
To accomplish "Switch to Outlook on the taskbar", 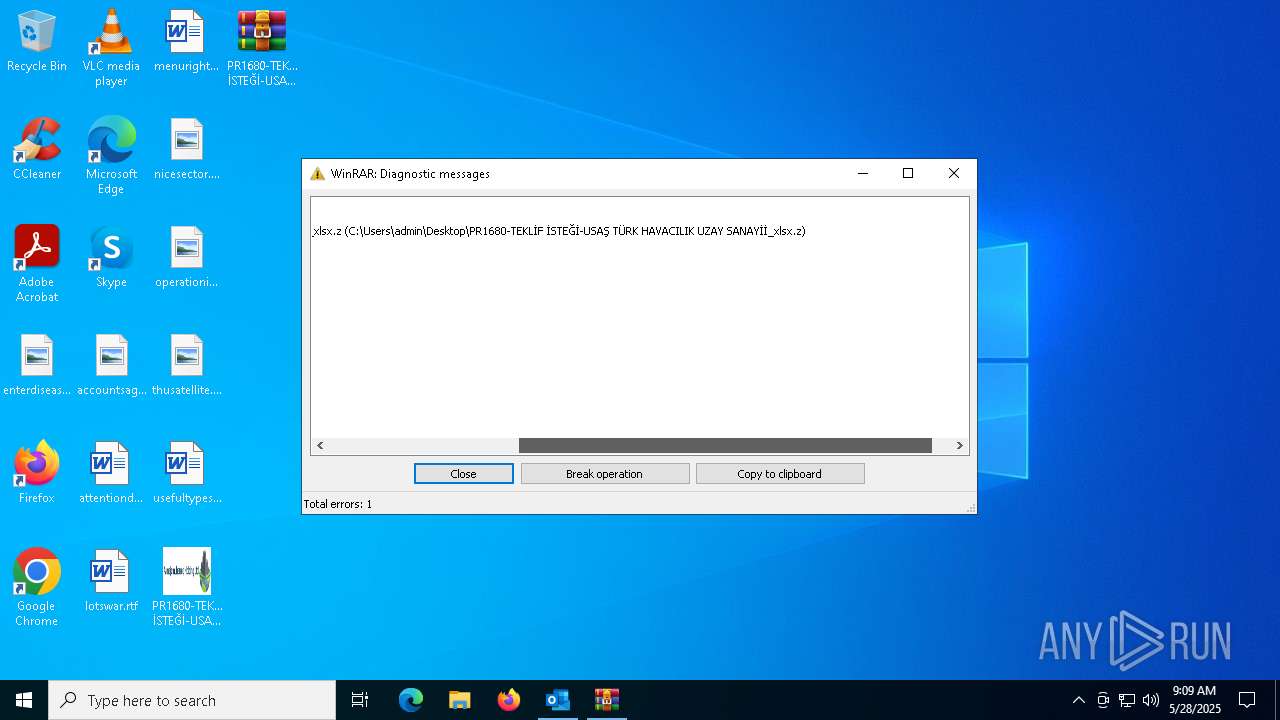I will (558, 700).
